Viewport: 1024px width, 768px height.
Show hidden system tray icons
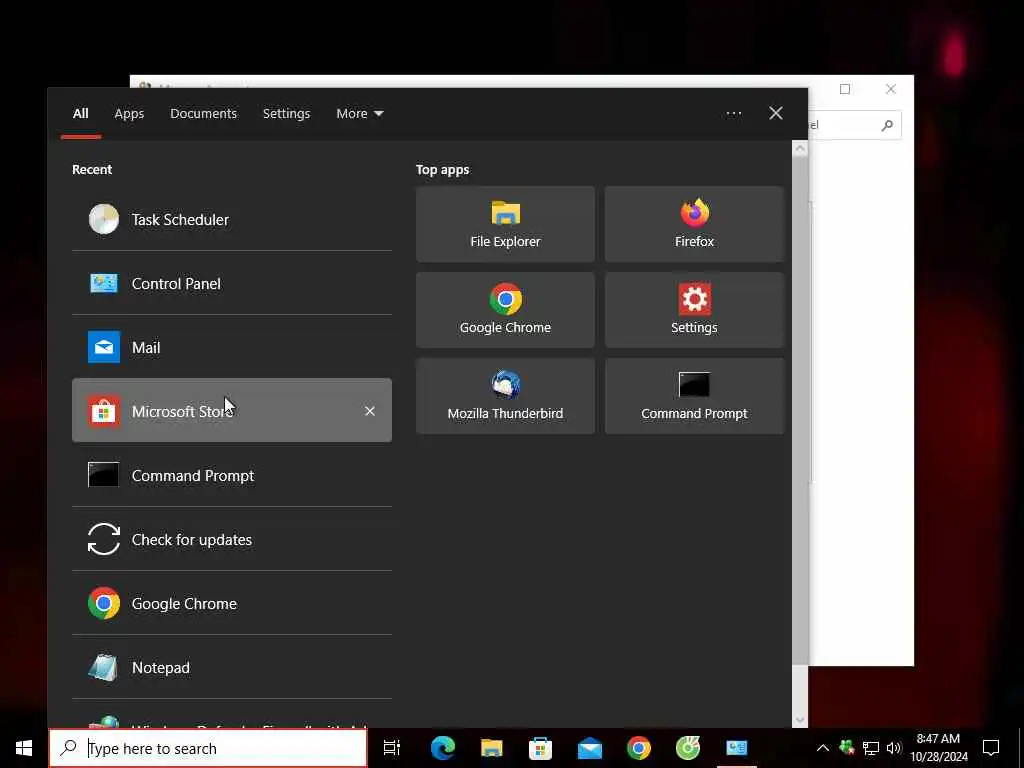tap(823, 748)
